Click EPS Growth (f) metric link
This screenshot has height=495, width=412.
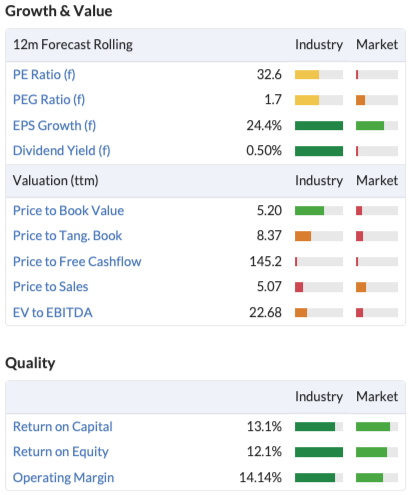54,126
